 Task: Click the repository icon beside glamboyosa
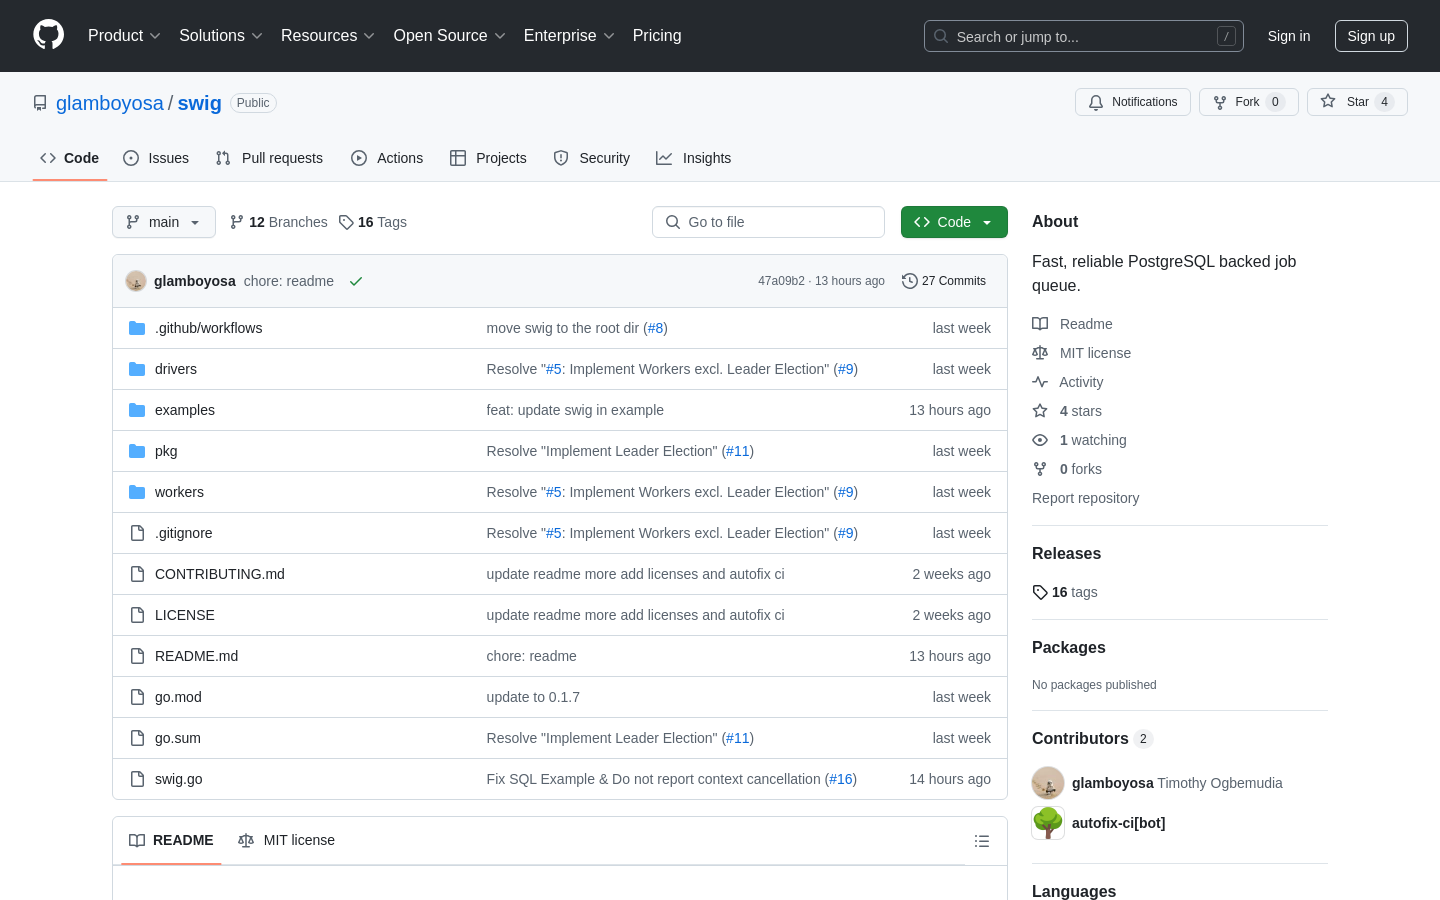tap(40, 103)
